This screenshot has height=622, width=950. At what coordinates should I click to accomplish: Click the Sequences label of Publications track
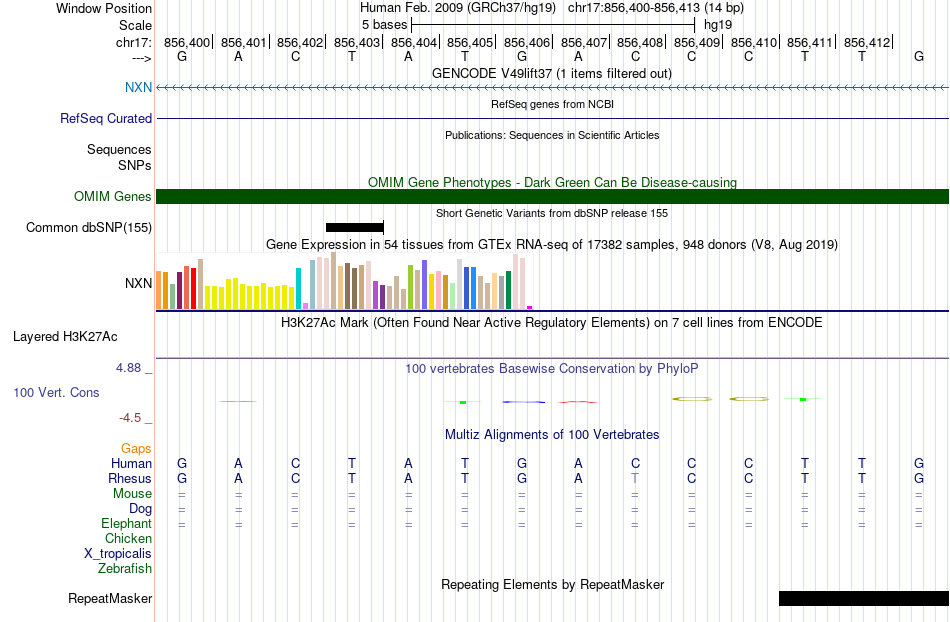119,150
